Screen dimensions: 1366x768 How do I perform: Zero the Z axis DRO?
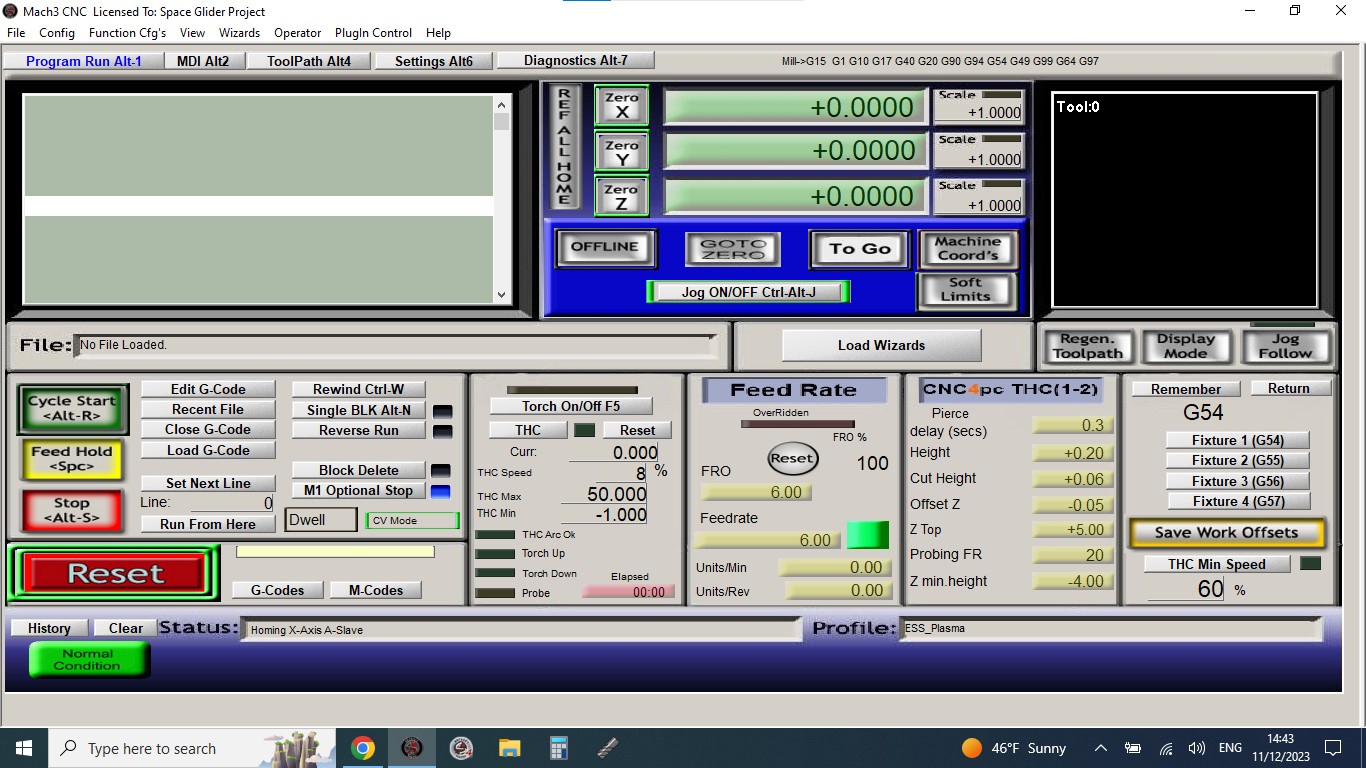(621, 196)
